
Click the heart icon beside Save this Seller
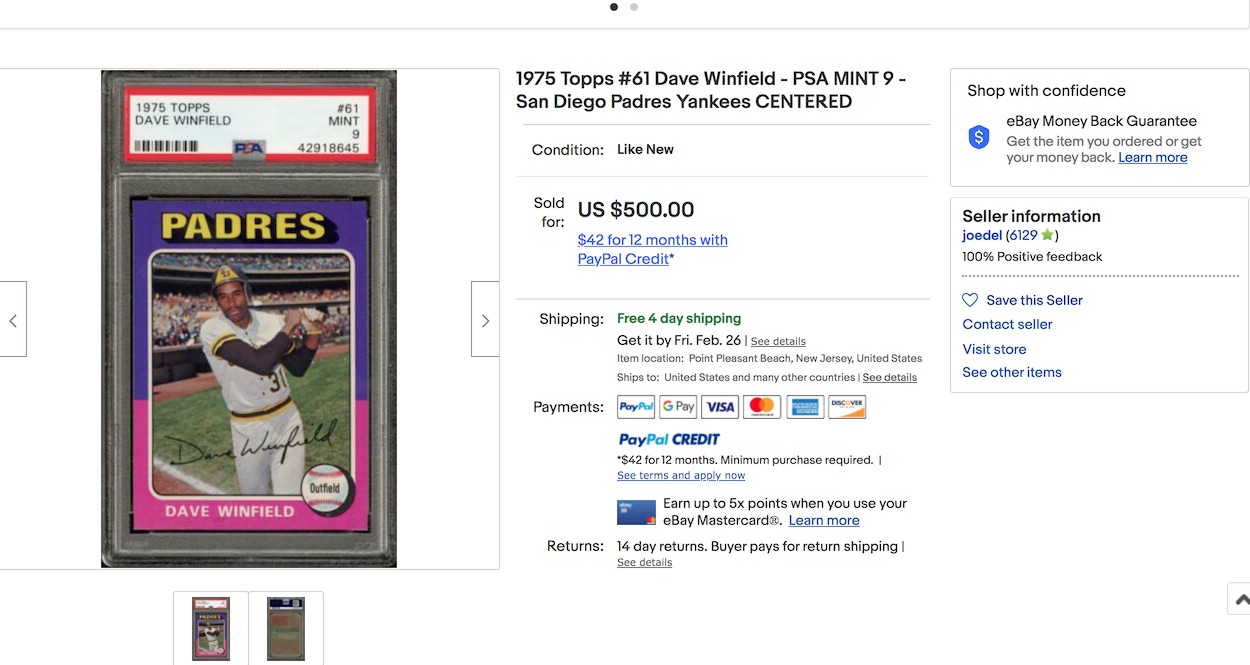pyautogui.click(x=970, y=300)
